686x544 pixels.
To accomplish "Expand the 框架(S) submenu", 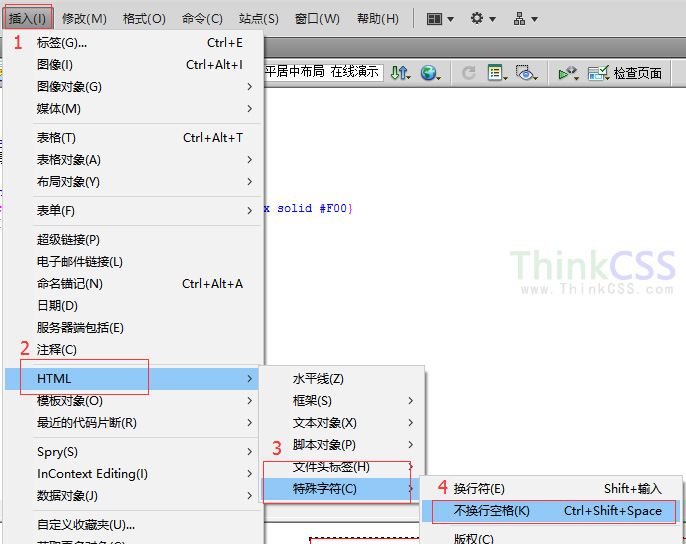I will (x=342, y=400).
